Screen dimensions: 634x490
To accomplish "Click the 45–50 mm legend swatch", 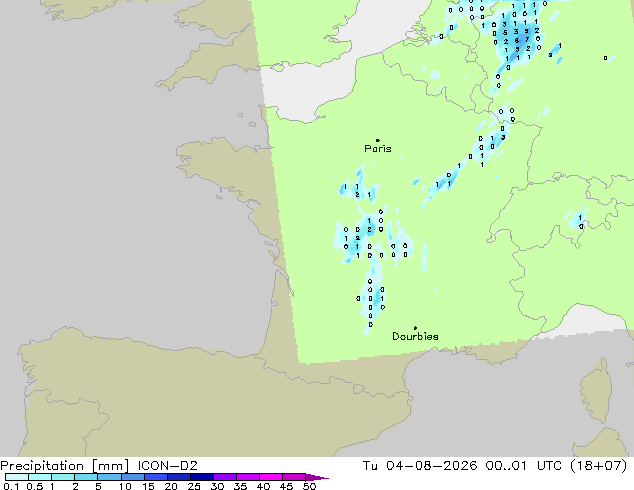I will (x=294, y=477).
